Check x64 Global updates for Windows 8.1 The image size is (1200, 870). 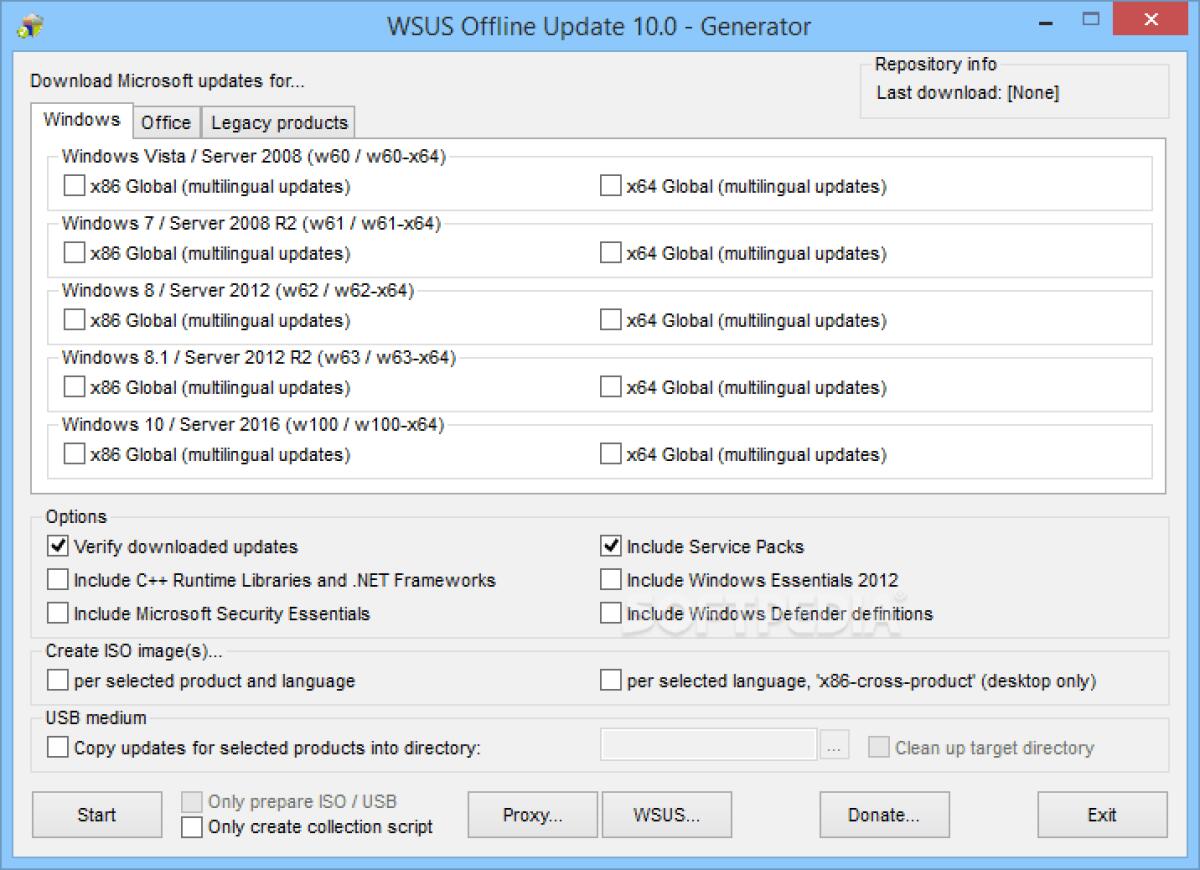[610, 387]
